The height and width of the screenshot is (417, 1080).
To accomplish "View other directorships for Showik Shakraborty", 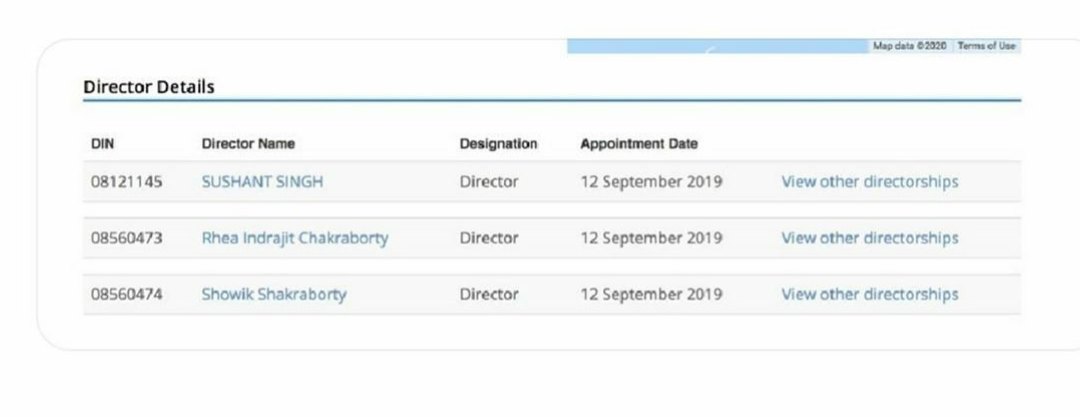I will [x=869, y=294].
